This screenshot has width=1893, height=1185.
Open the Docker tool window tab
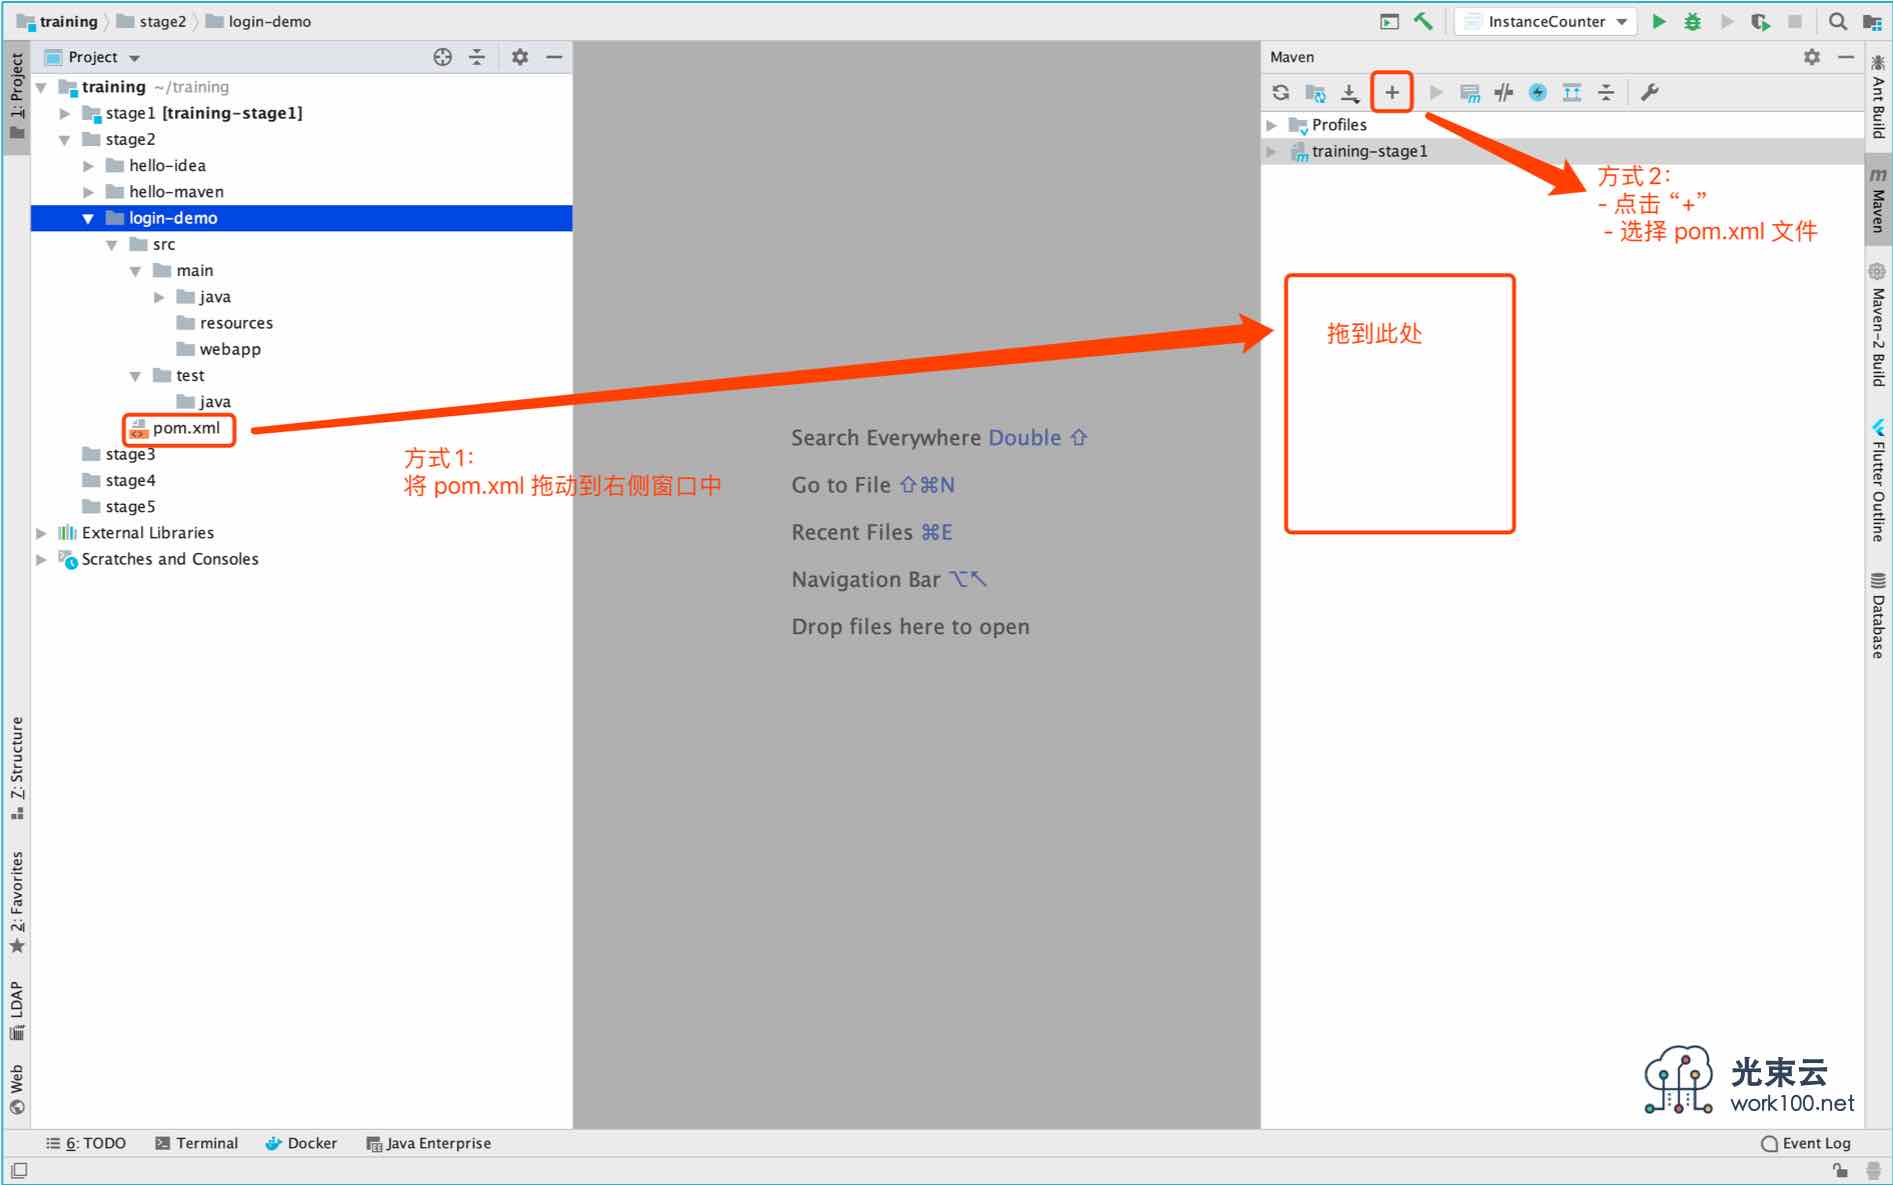[301, 1143]
